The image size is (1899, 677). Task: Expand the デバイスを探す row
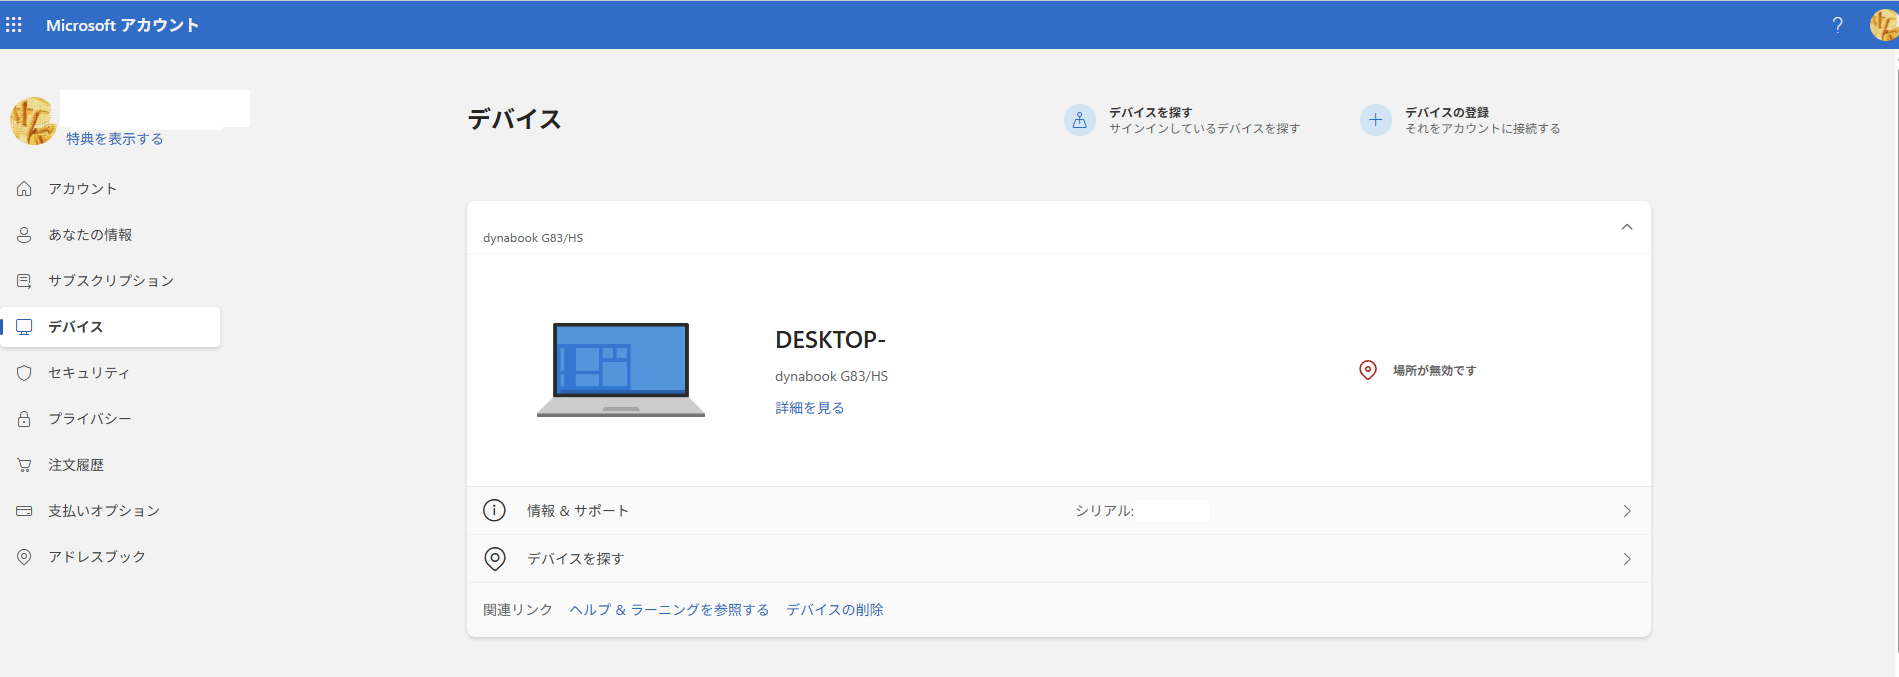pos(1059,559)
